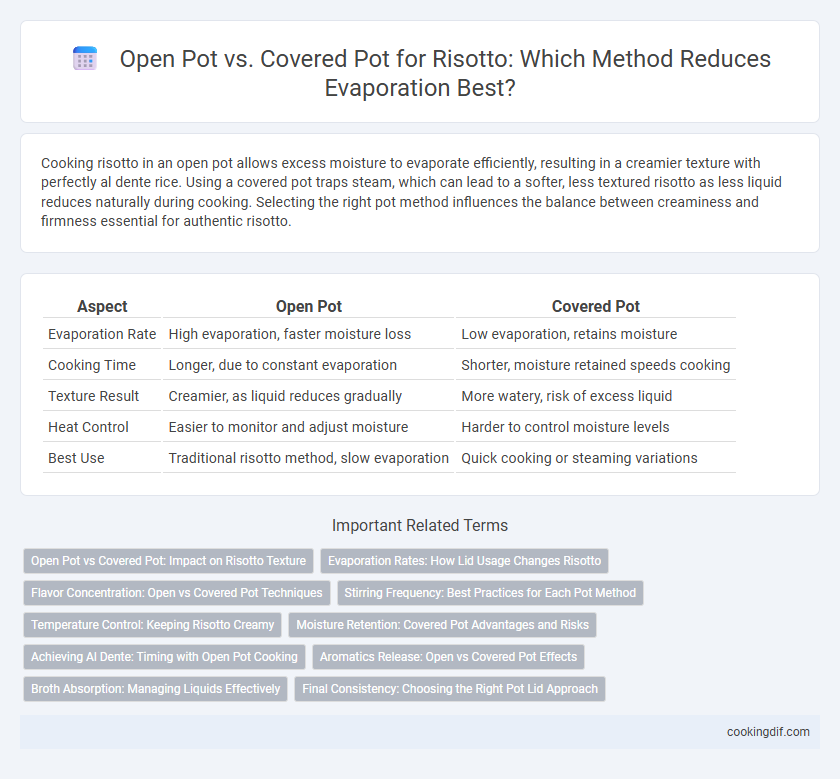Click 'Longer, due to constant evaporation' cell
The width and height of the screenshot is (840, 779).
(309, 365)
